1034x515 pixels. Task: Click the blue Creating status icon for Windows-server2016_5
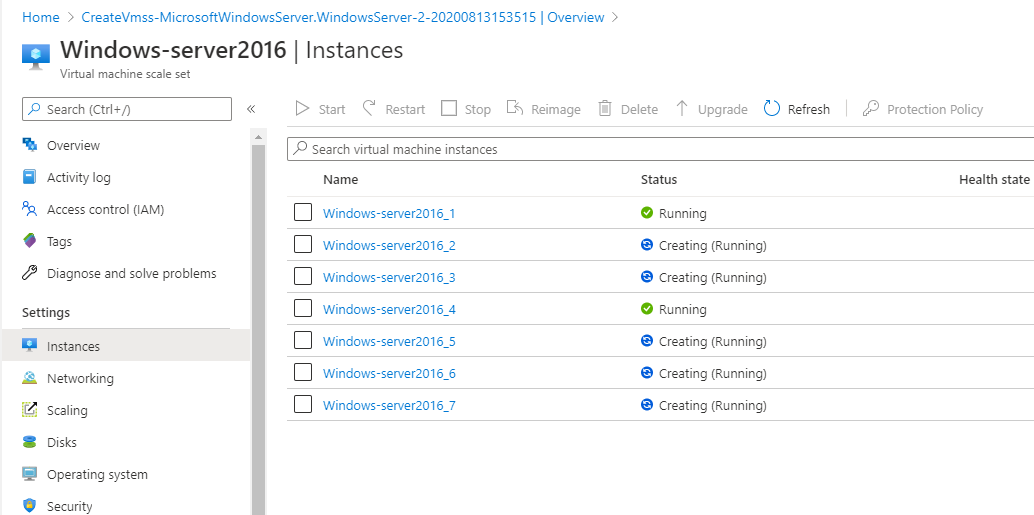(x=647, y=341)
